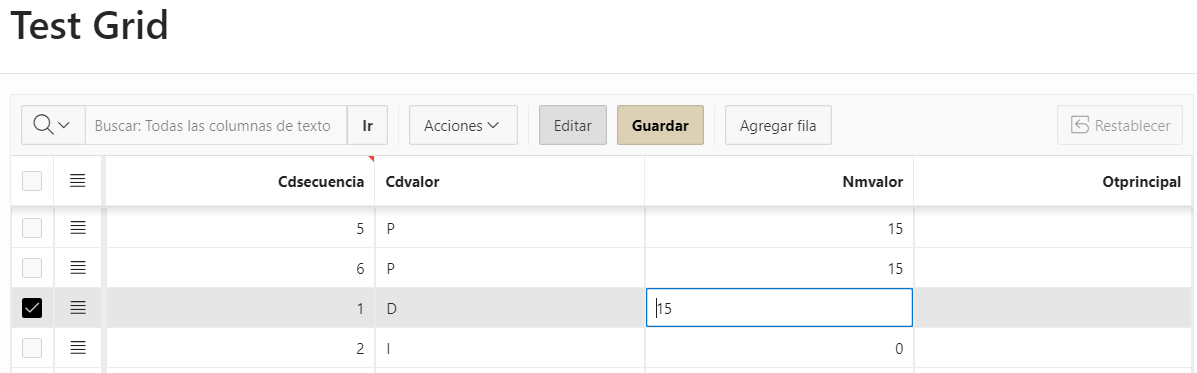Check the checkbox for row with Cdsecuencia 5

click(x=32, y=227)
